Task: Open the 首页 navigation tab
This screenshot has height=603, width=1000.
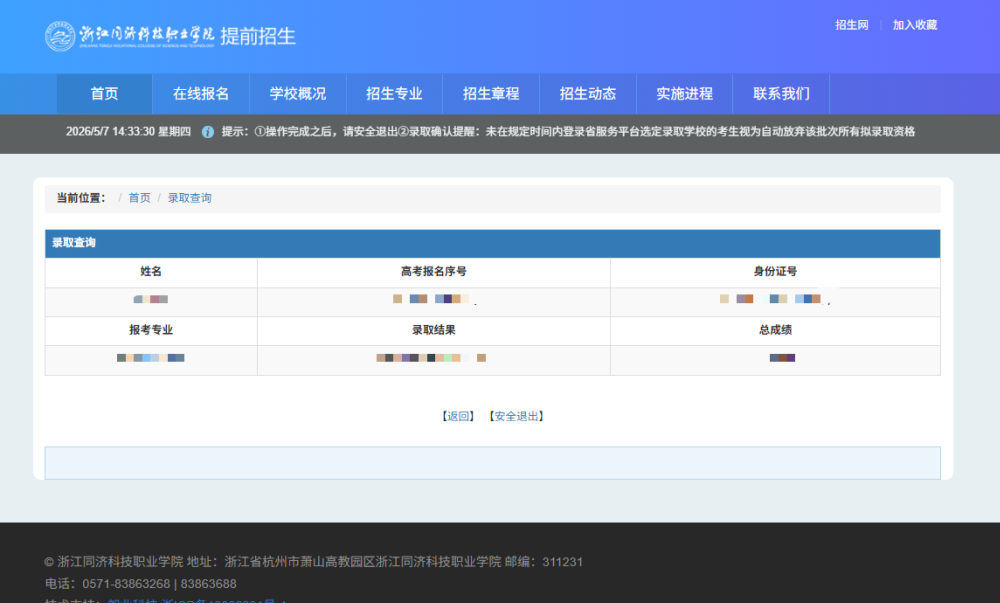Action: coord(105,94)
